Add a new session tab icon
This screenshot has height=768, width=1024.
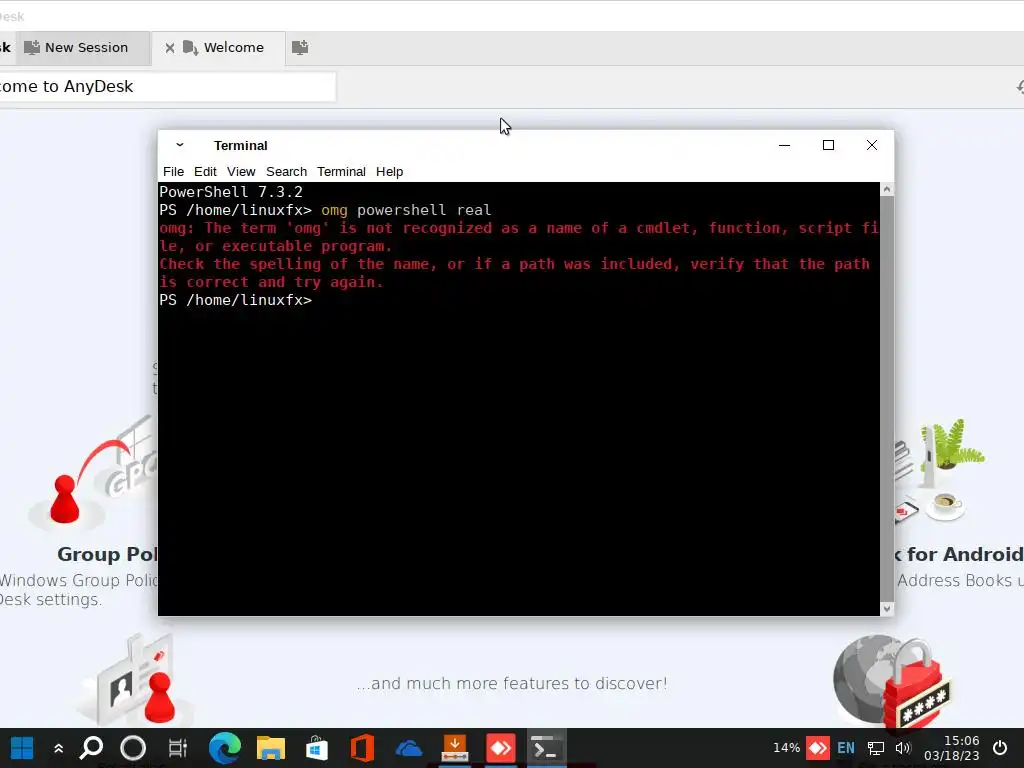pos(300,48)
